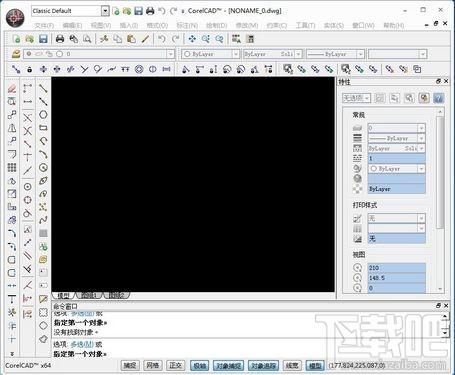This screenshot has width=455, height=375.
Task: Click the concentric circles constraint icon
Action: 139,69
